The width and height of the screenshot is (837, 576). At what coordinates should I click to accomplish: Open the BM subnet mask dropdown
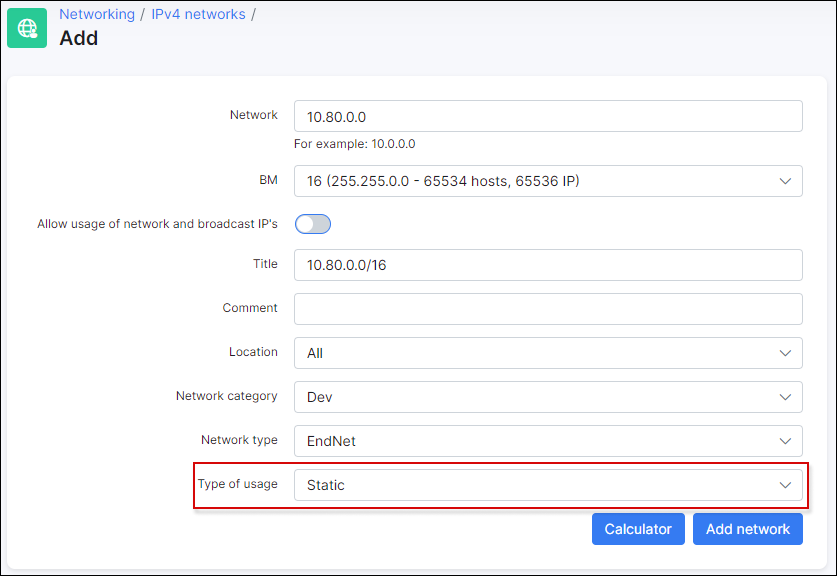click(547, 181)
